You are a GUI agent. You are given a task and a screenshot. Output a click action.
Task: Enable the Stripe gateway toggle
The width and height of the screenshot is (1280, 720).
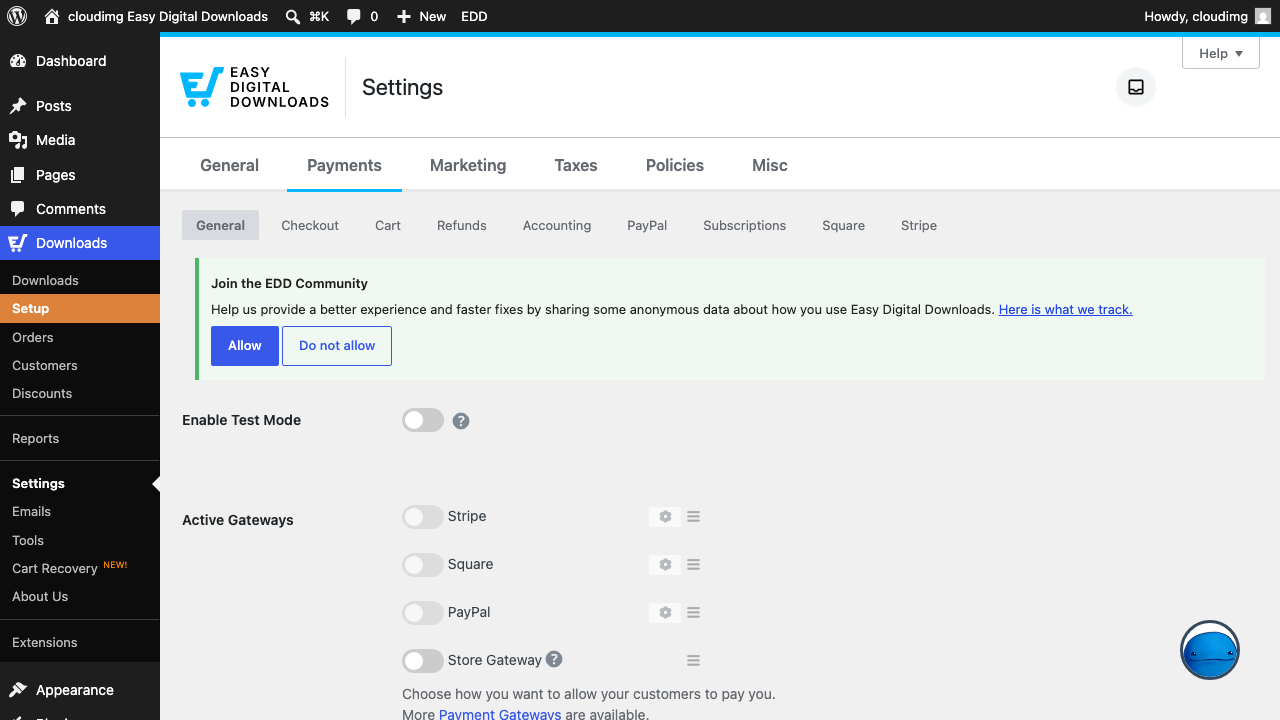pos(423,517)
